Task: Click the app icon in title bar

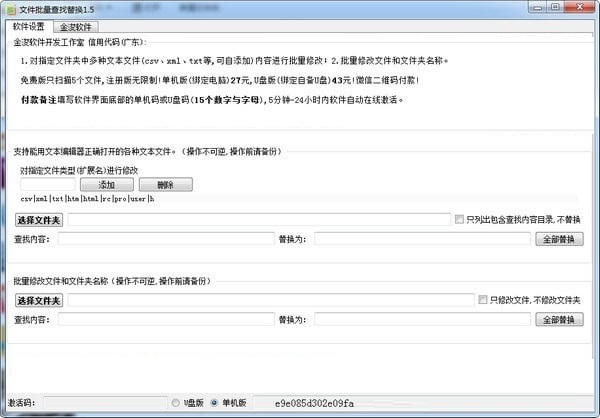Action: [x=10, y=10]
